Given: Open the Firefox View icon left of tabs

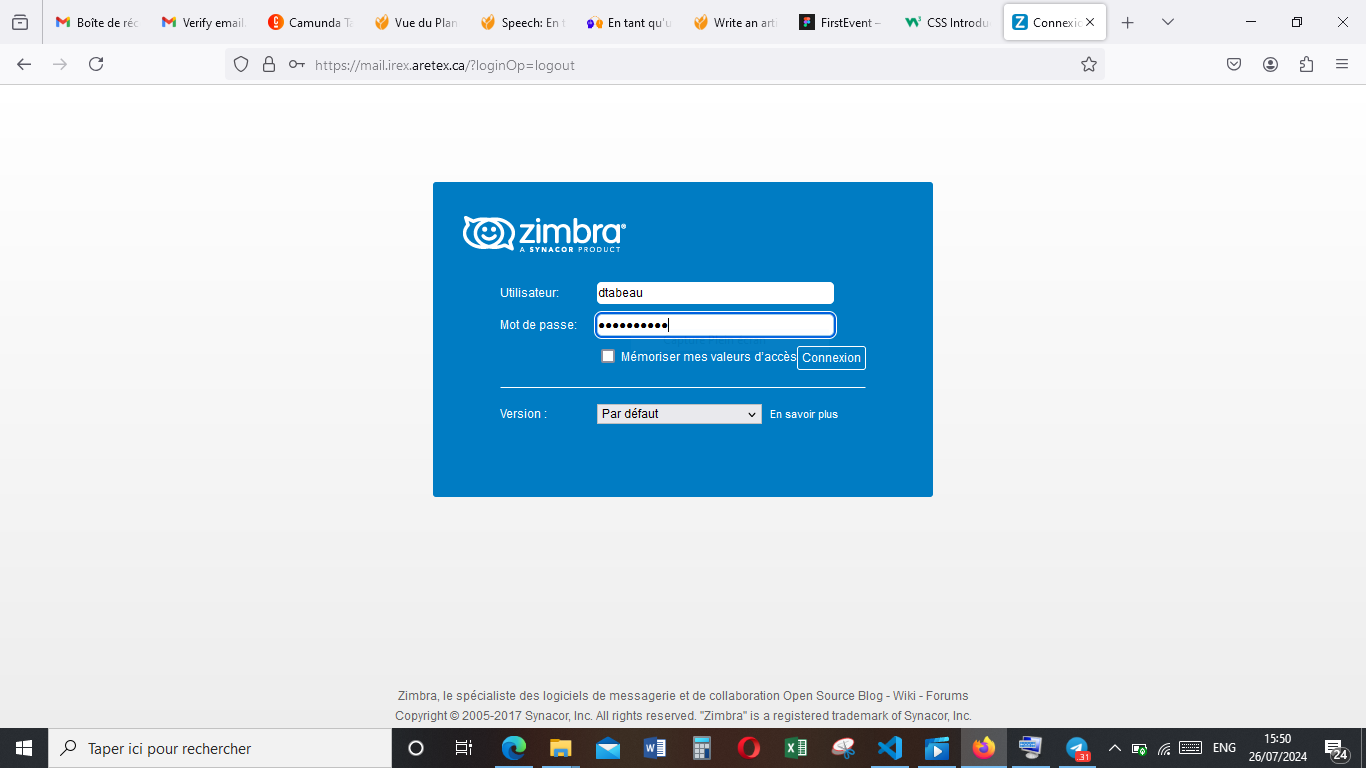Looking at the screenshot, I should point(20,22).
